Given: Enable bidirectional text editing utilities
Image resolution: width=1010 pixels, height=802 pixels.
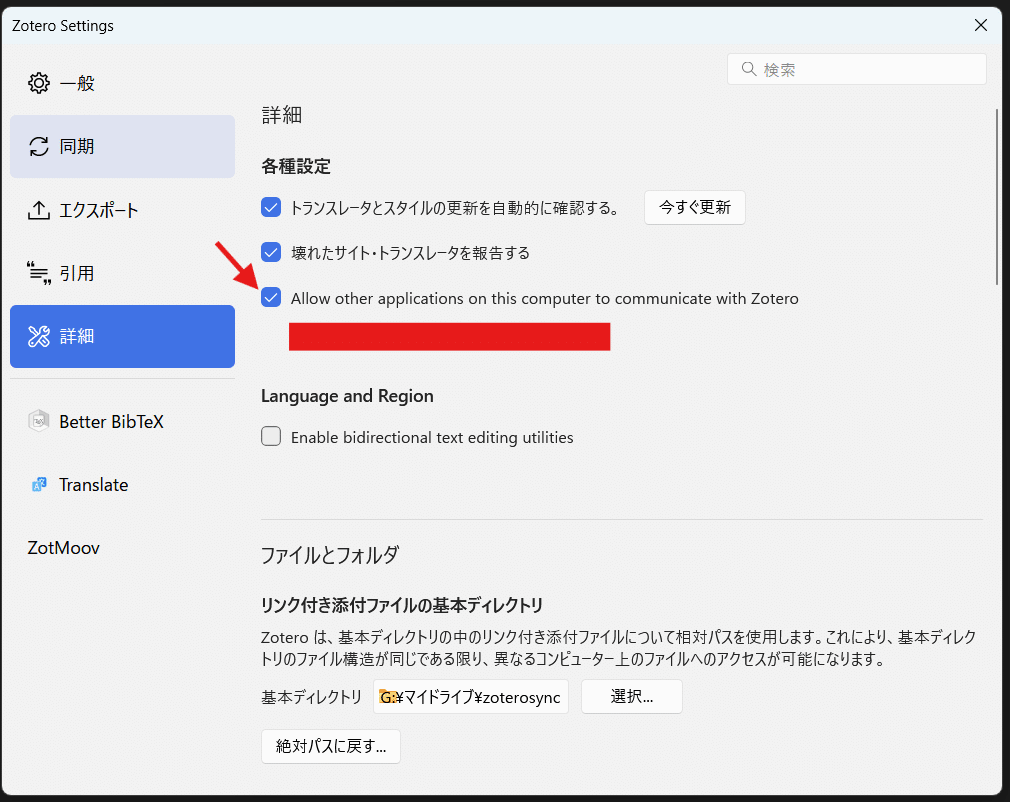Looking at the screenshot, I should [271, 436].
